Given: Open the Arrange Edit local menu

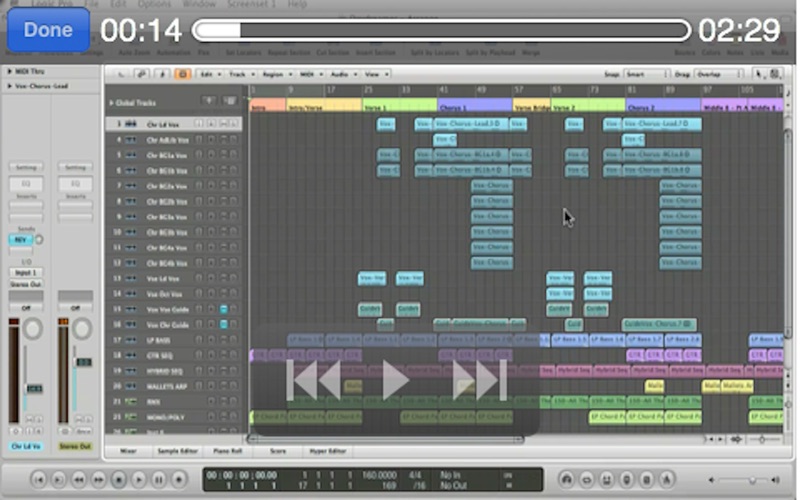Looking at the screenshot, I should [210, 74].
